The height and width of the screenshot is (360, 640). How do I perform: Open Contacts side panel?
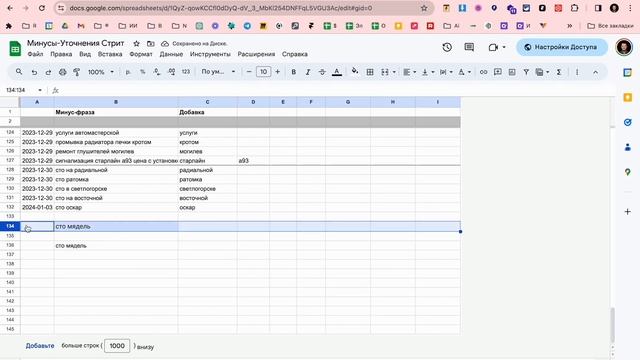pos(628,147)
